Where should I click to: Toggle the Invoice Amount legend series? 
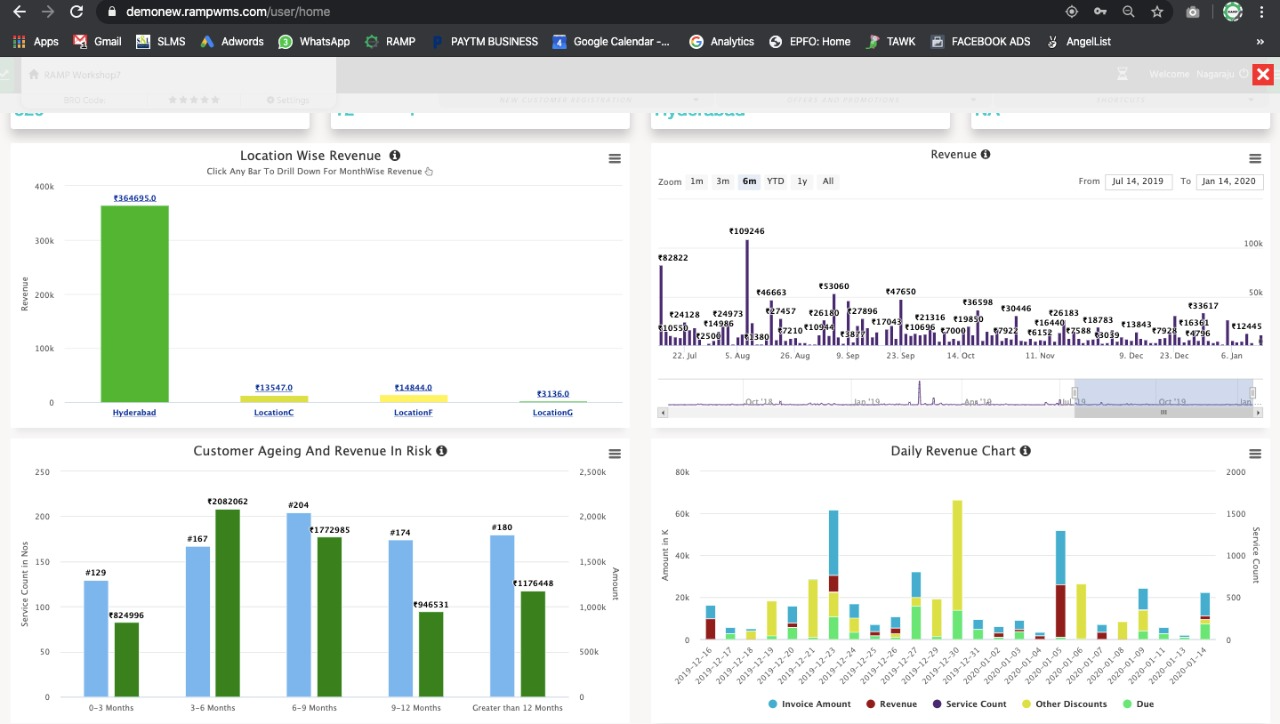(809, 704)
